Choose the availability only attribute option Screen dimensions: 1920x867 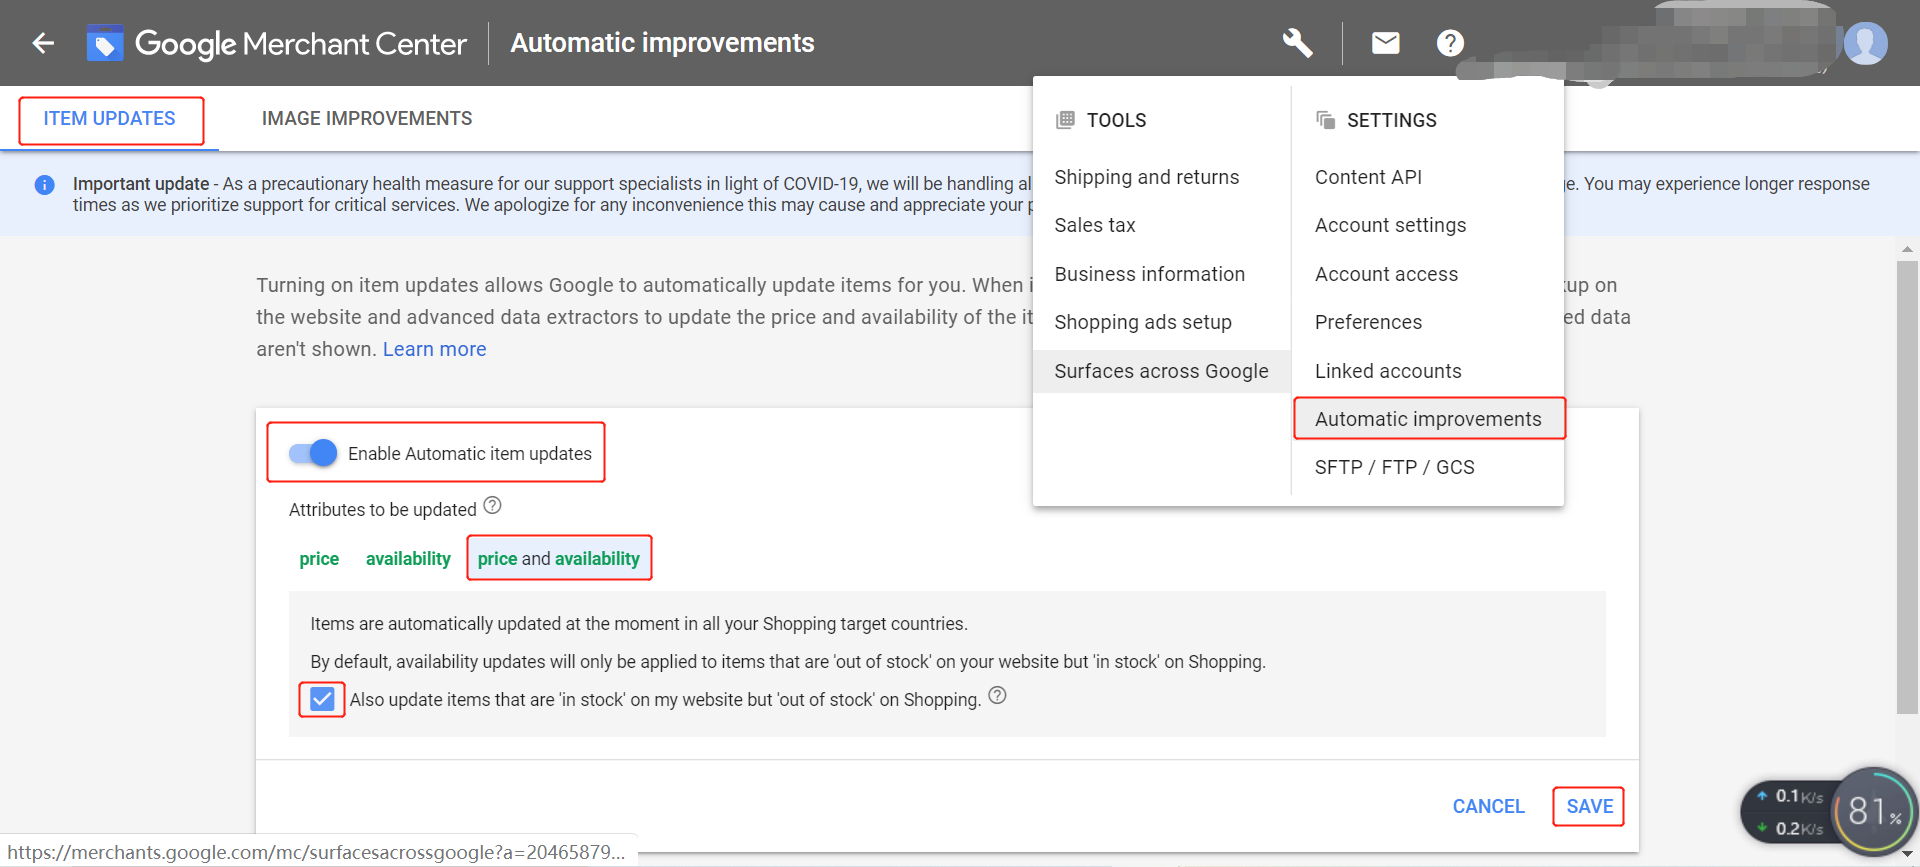[x=408, y=558]
